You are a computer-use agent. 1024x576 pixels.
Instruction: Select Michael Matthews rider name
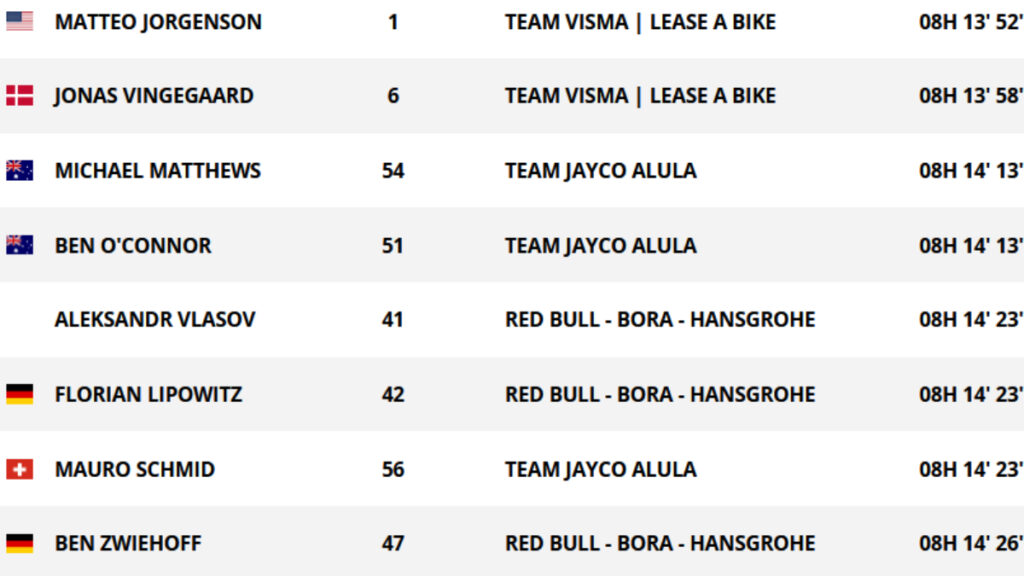click(x=158, y=170)
